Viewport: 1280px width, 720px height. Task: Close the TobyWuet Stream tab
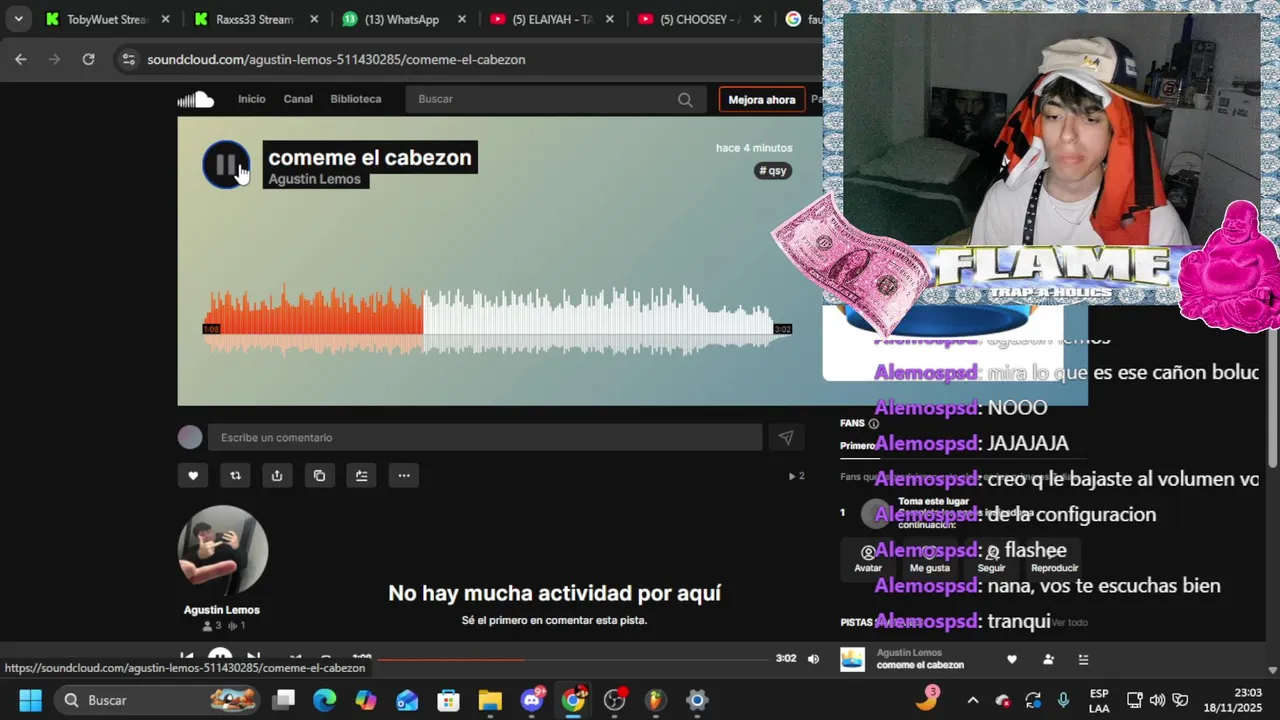click(166, 19)
